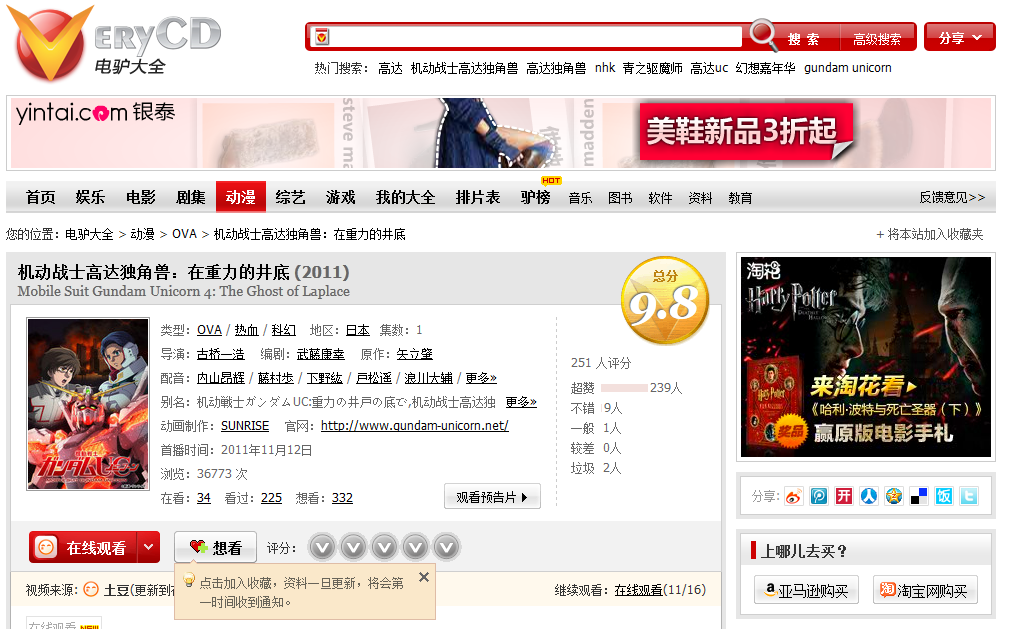The image size is (1009, 629).
Task: Click the SUNRISE studio link
Action: [245, 426]
